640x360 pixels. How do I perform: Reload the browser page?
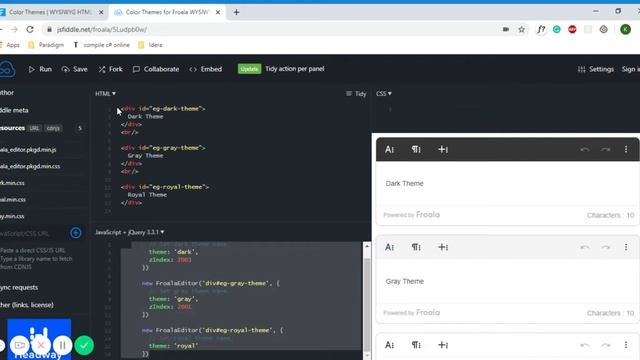click(x=30, y=29)
